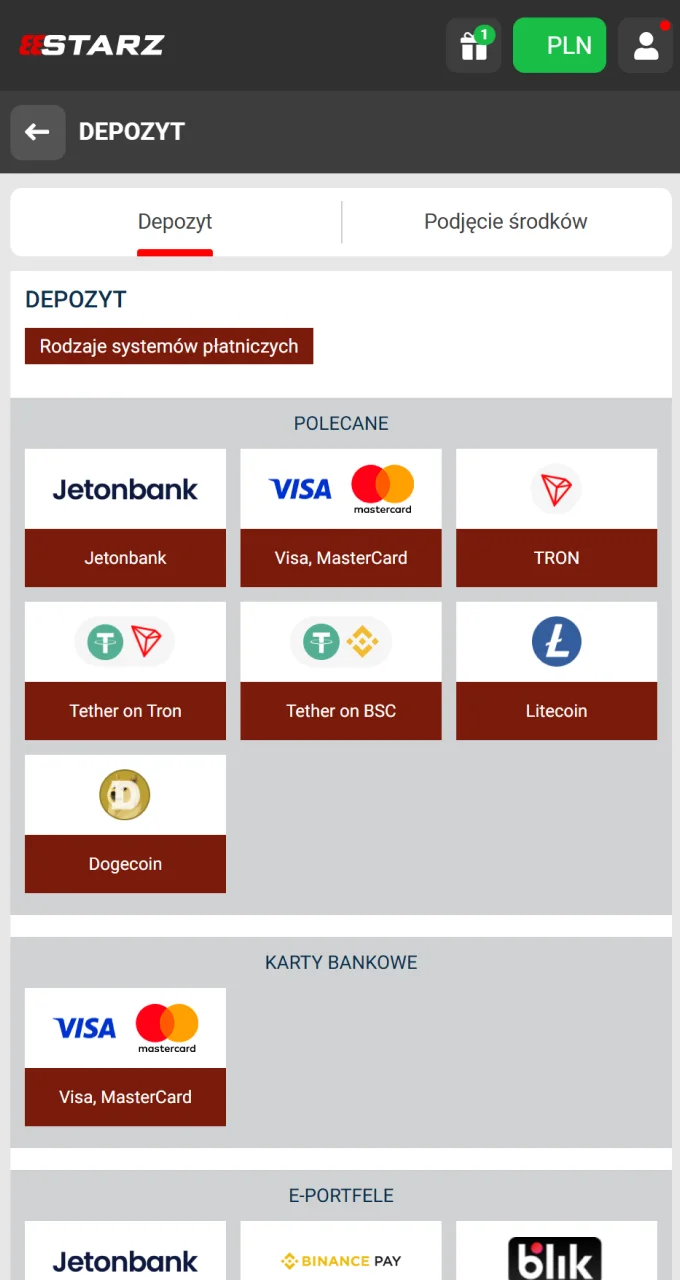Image resolution: width=680 pixels, height=1280 pixels.
Task: Select Jetonbank under POLECANE
Action: (125, 518)
